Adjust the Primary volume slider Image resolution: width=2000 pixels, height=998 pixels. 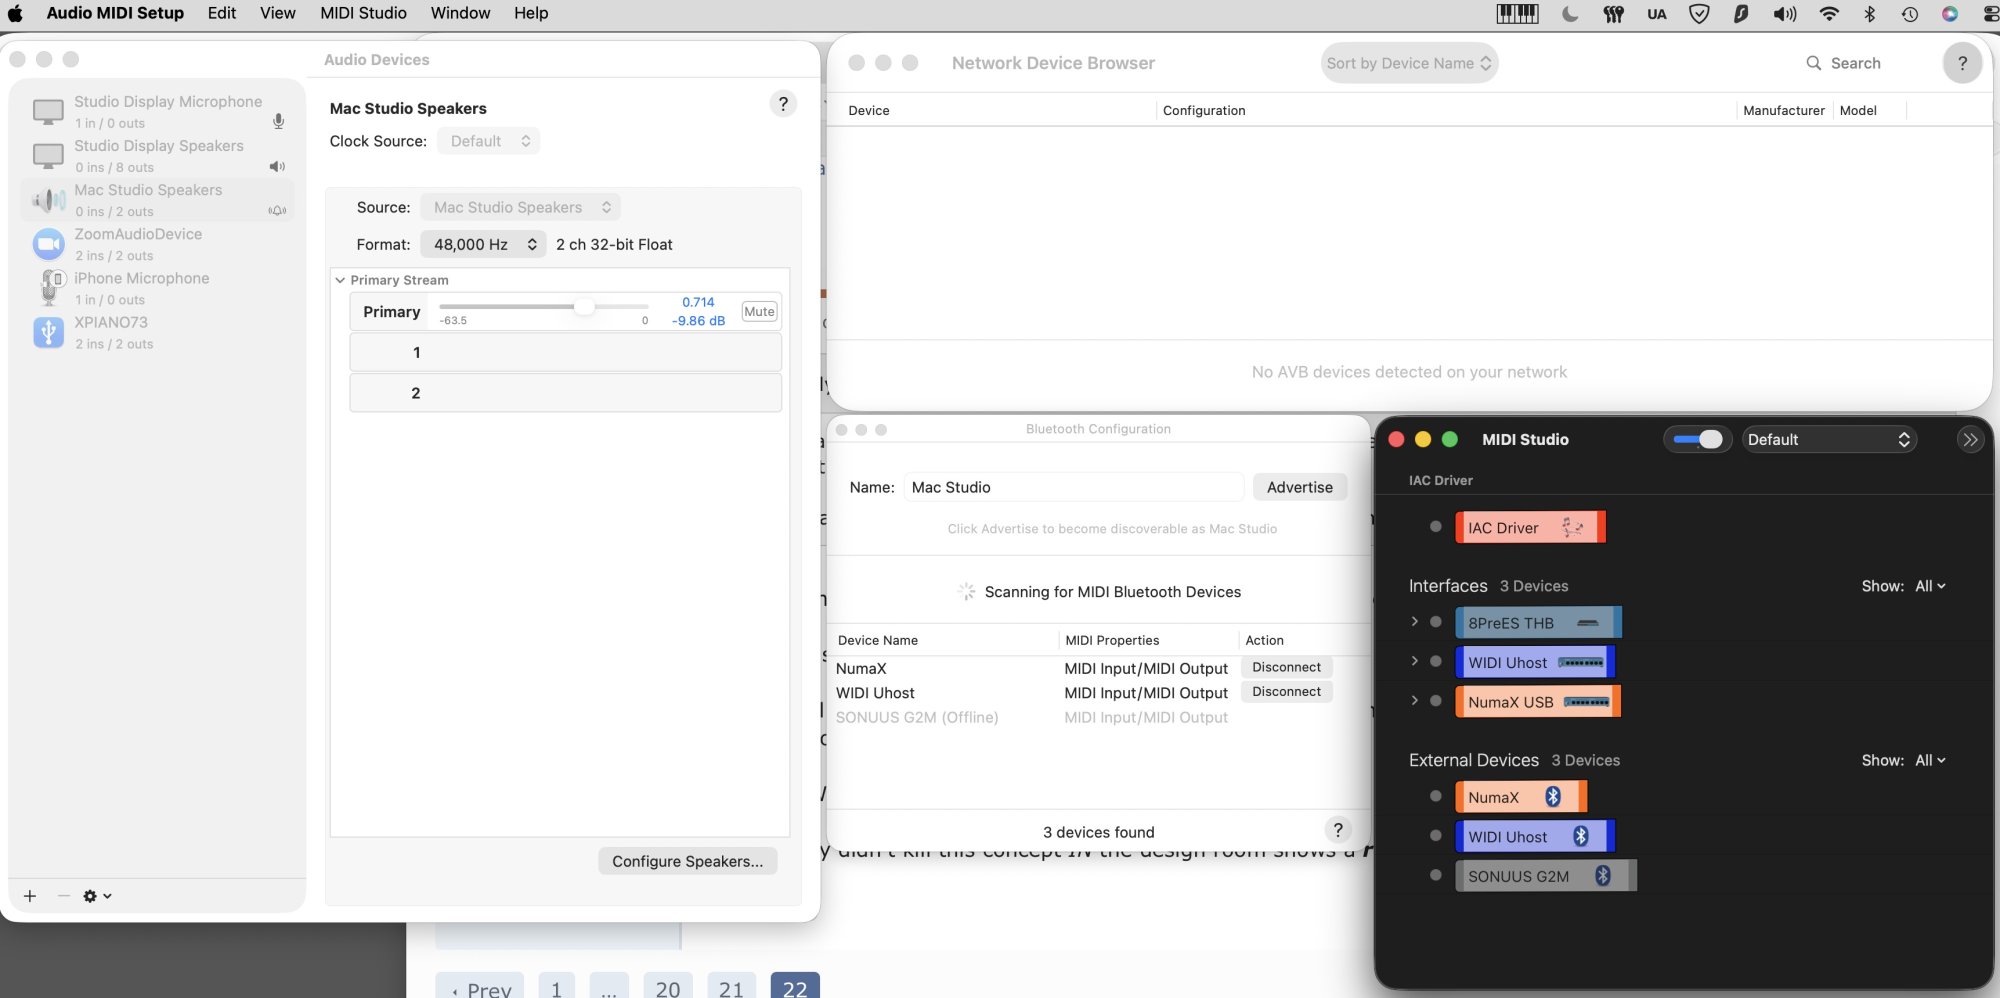point(584,307)
